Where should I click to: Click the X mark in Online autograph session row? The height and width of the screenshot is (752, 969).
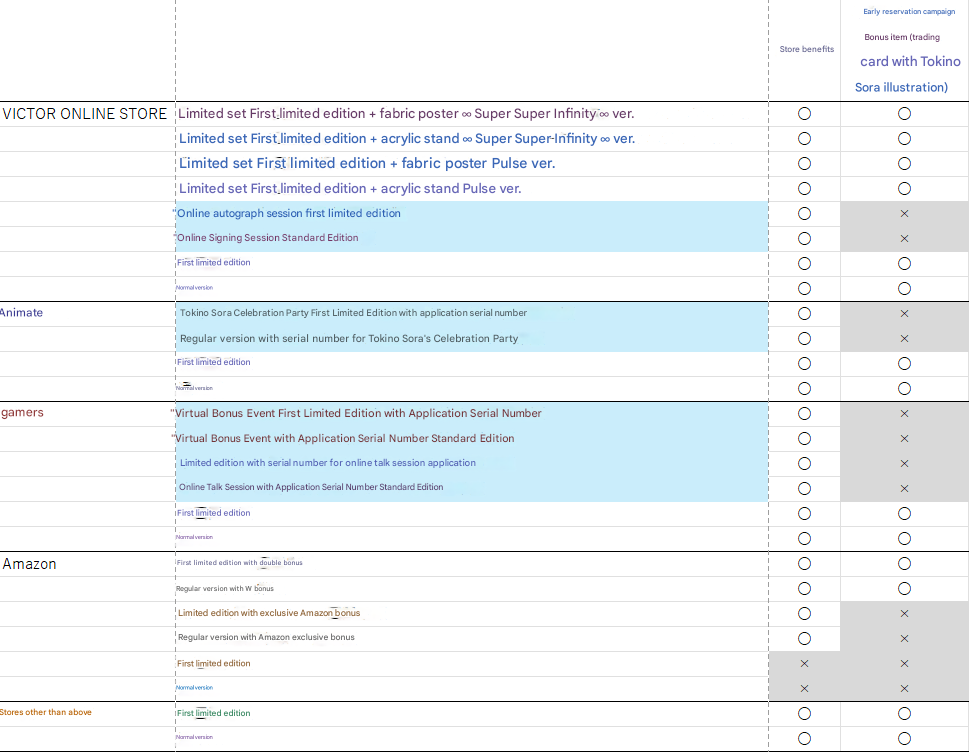click(904, 214)
